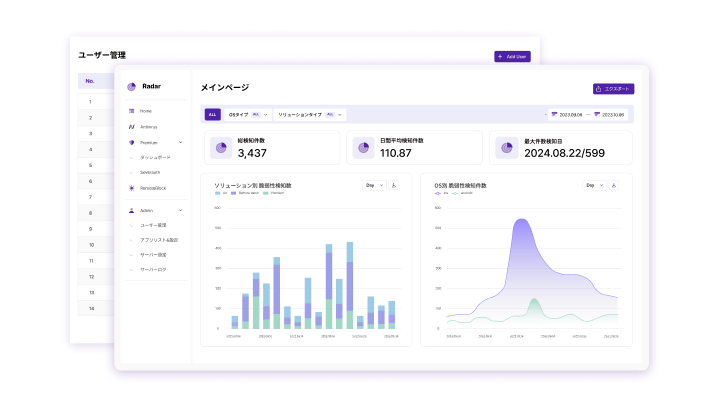The height and width of the screenshot is (405, 720).
Task: Click the start date calendar field
Action: tap(566, 114)
